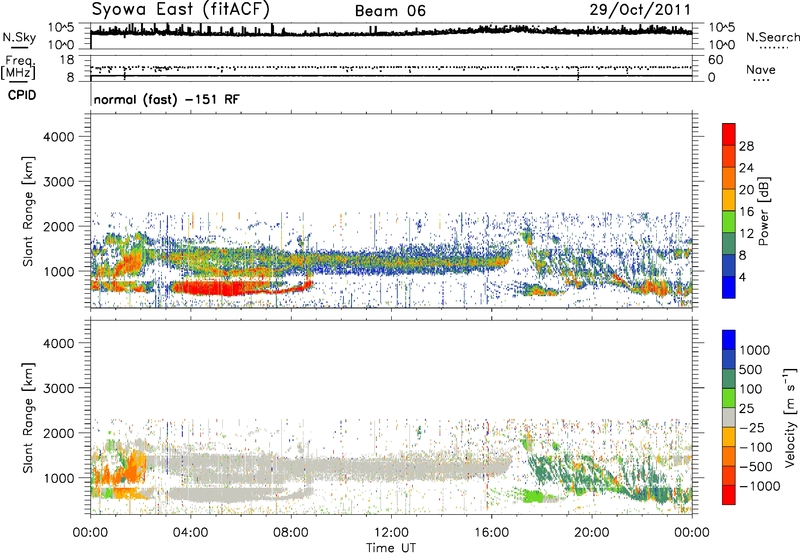Click the 'Freq. [MHz]' axis label

(x=18, y=67)
